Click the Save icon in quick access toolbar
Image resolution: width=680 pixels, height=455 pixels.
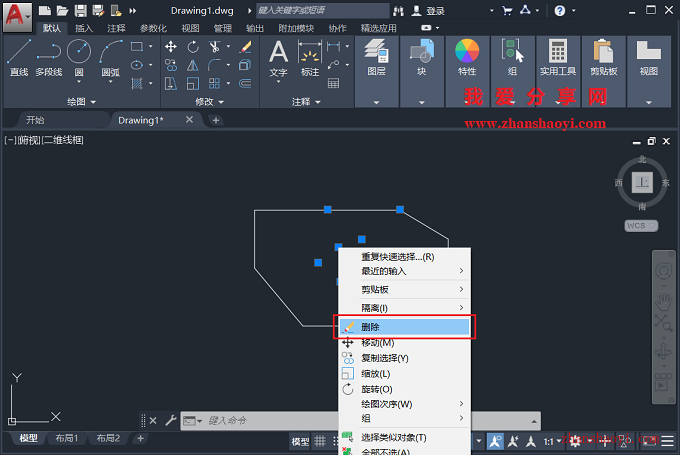click(x=81, y=10)
